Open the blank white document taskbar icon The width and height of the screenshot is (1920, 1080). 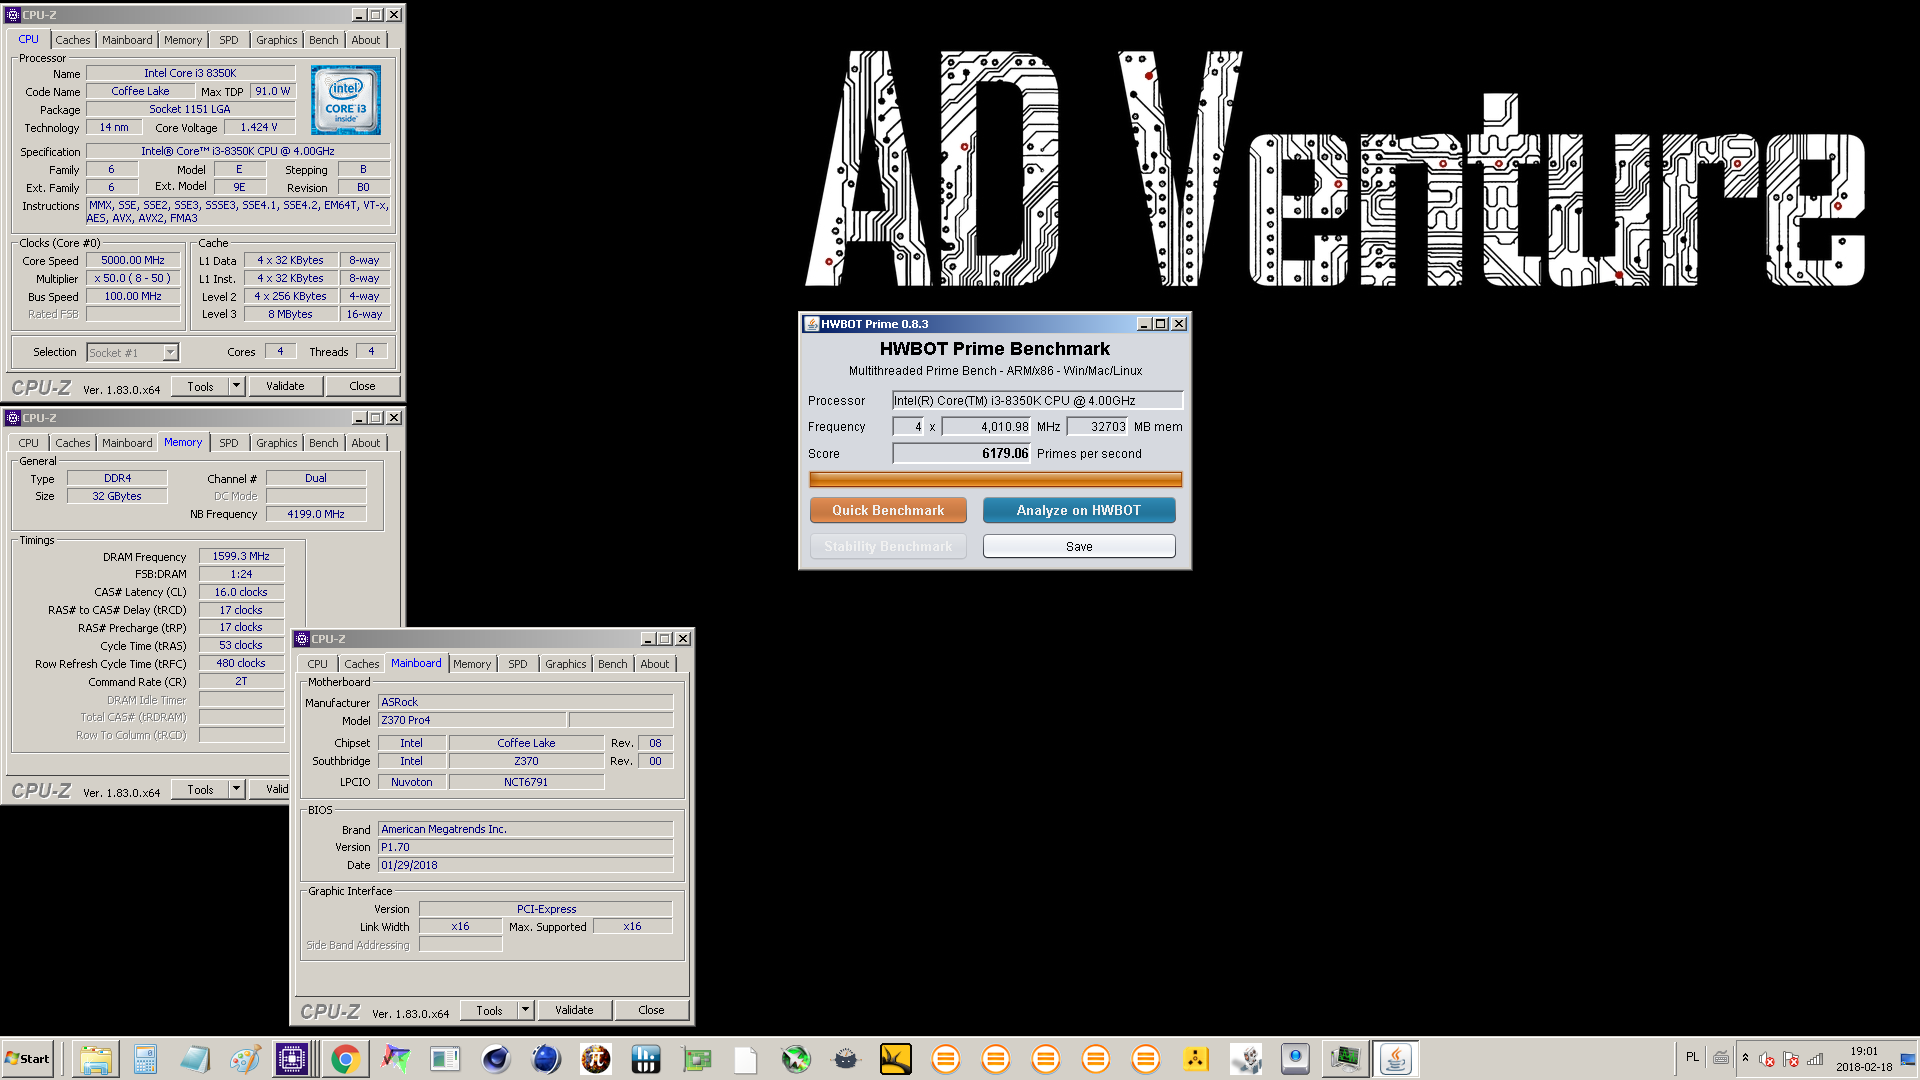(x=746, y=1059)
